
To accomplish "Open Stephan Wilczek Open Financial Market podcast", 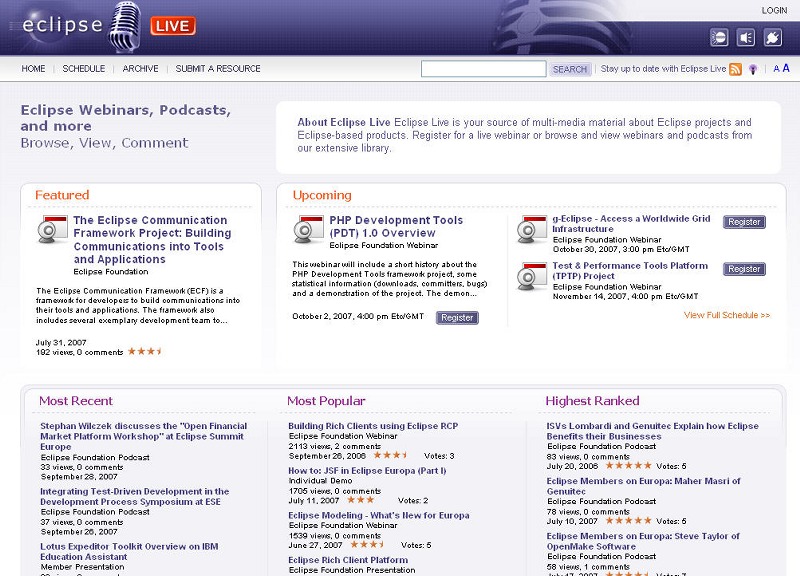I will click(143, 436).
